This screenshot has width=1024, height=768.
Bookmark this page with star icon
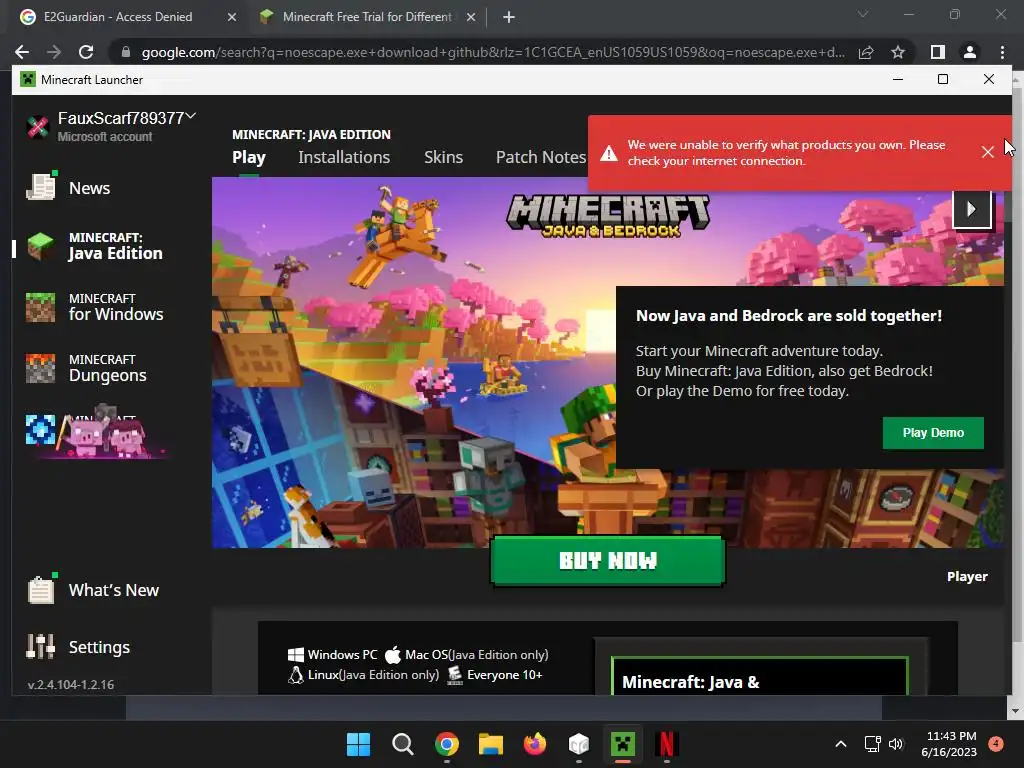click(x=898, y=52)
